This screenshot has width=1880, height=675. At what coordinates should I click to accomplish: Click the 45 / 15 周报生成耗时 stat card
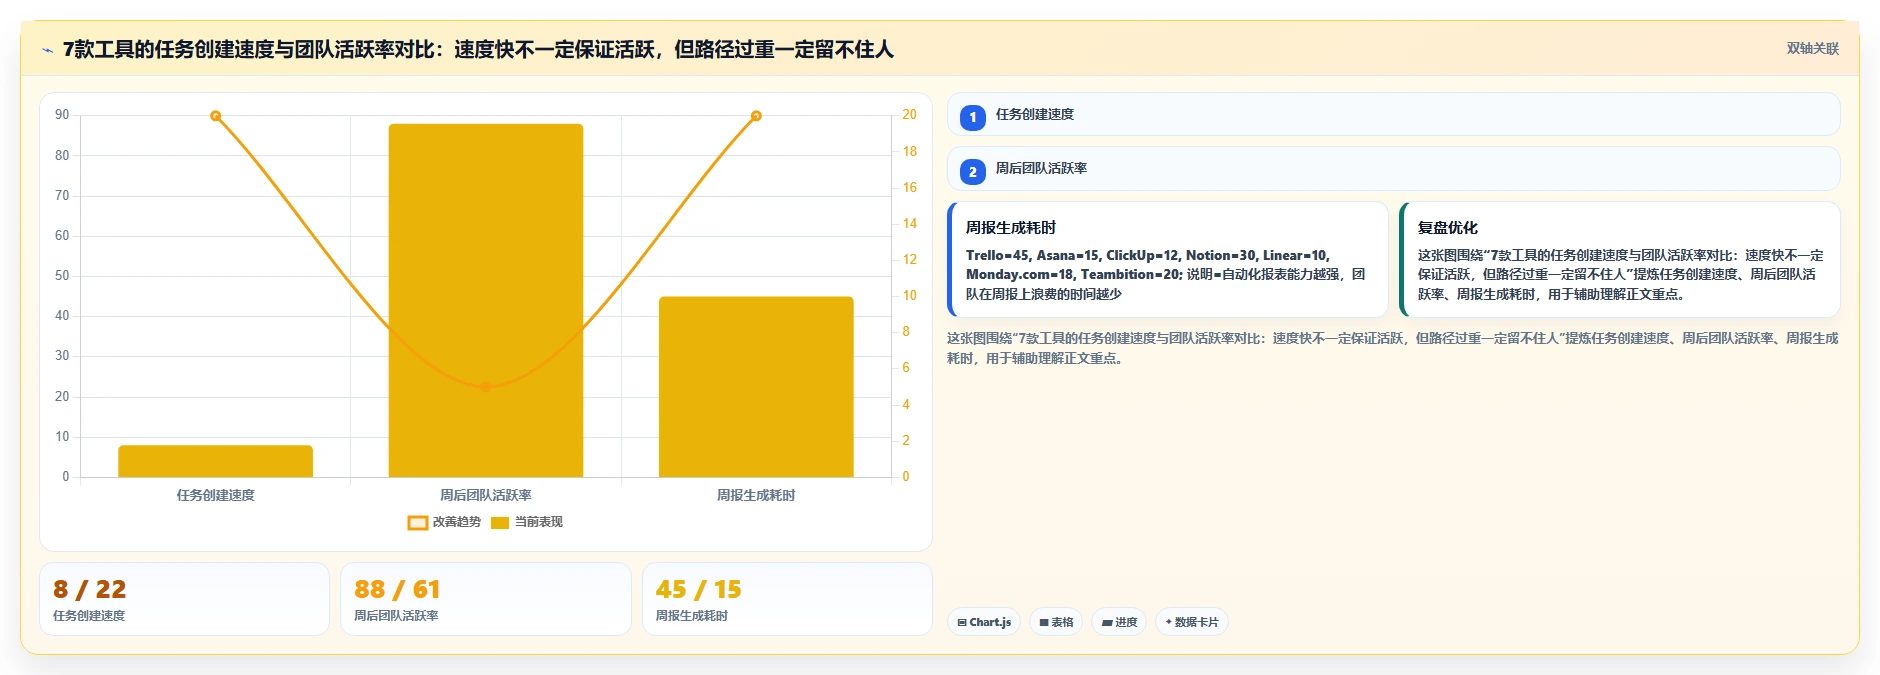pos(787,599)
